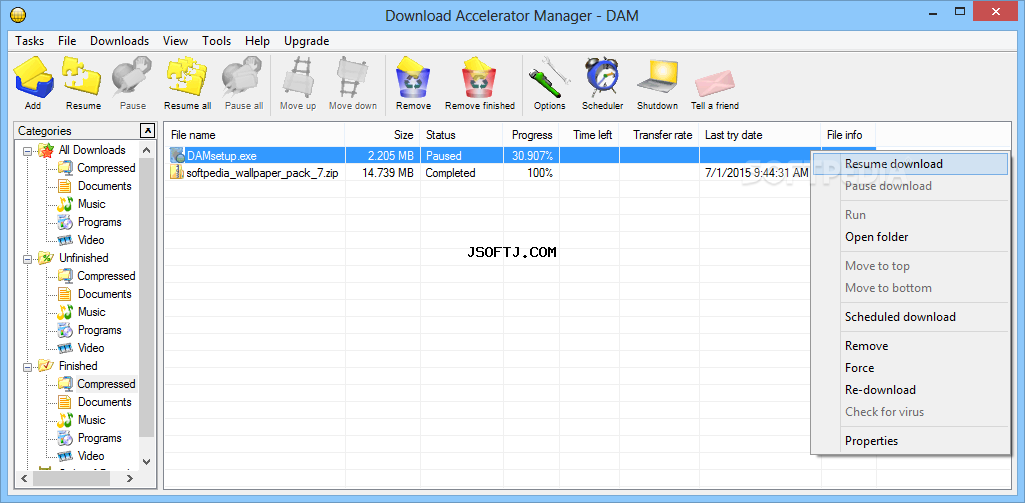This screenshot has width=1025, height=503.
Task: Choose Scheduled download from context menu
Action: (x=909, y=317)
